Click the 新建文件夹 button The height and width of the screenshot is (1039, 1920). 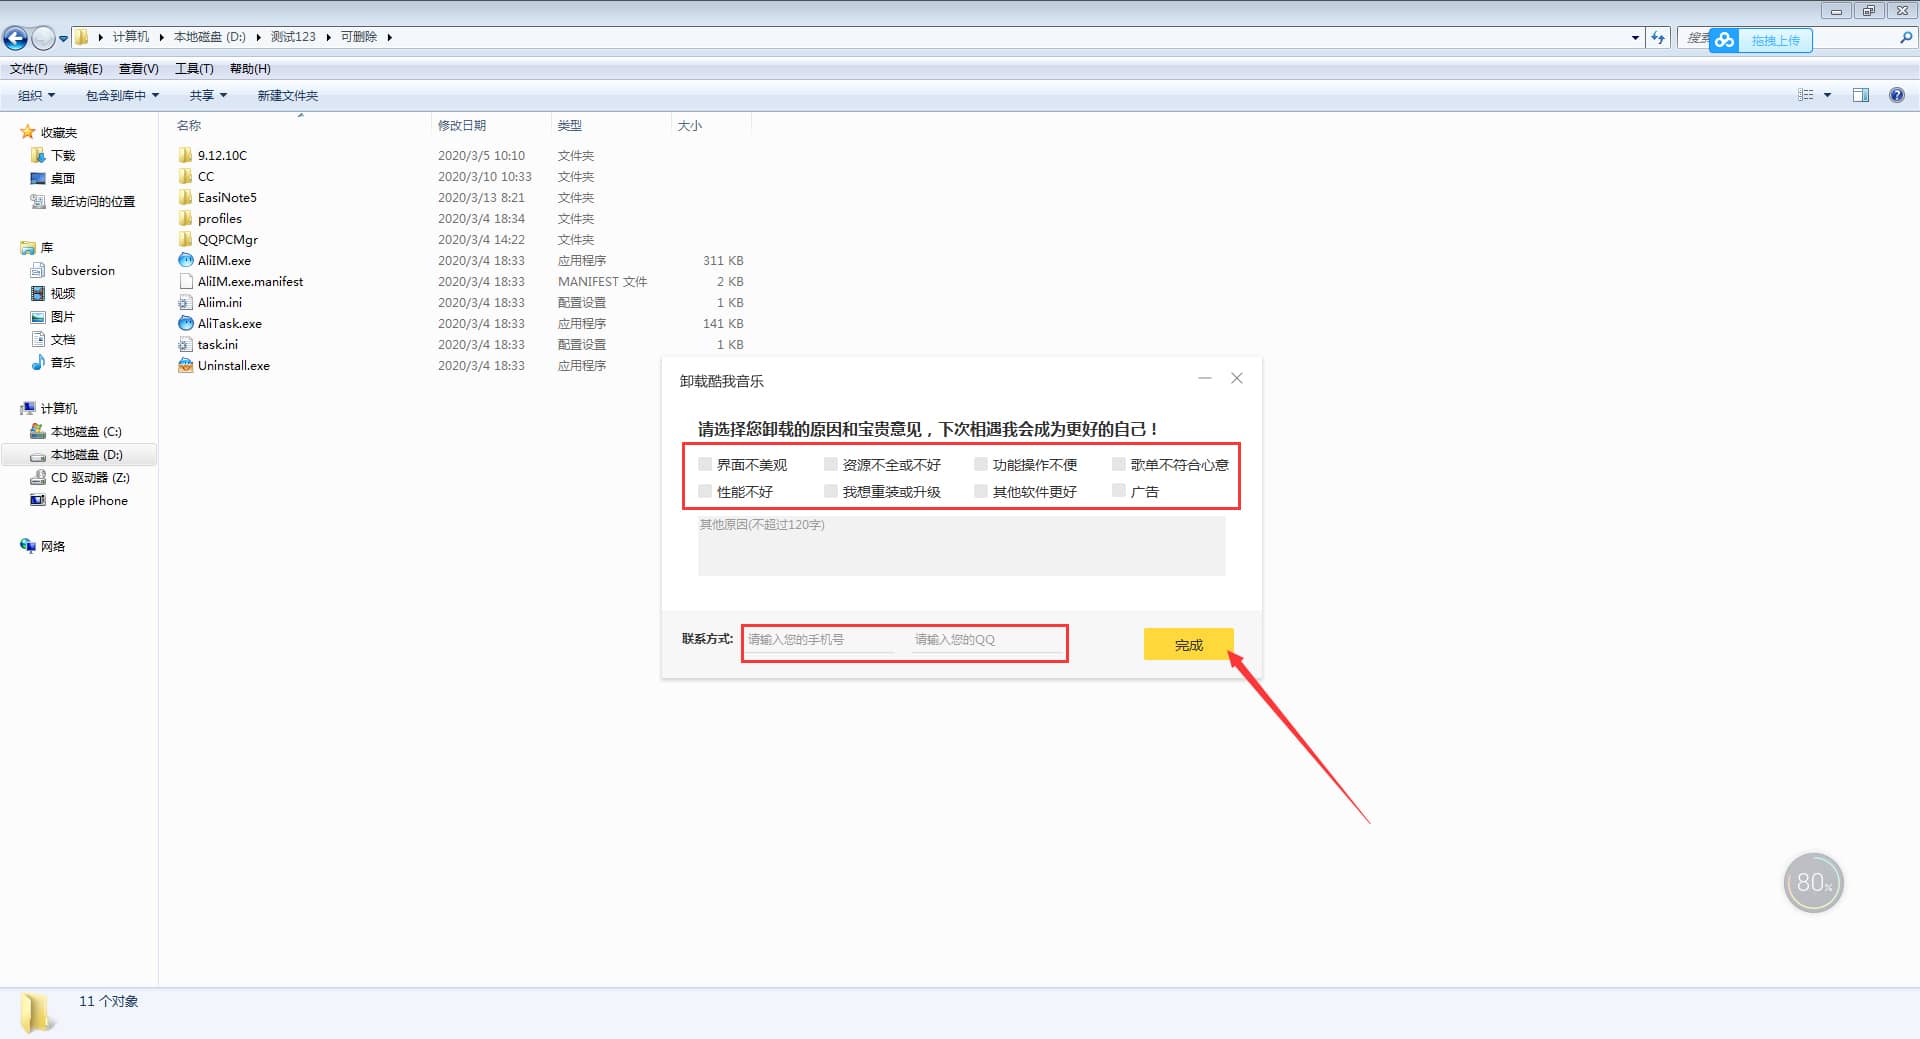coord(287,95)
